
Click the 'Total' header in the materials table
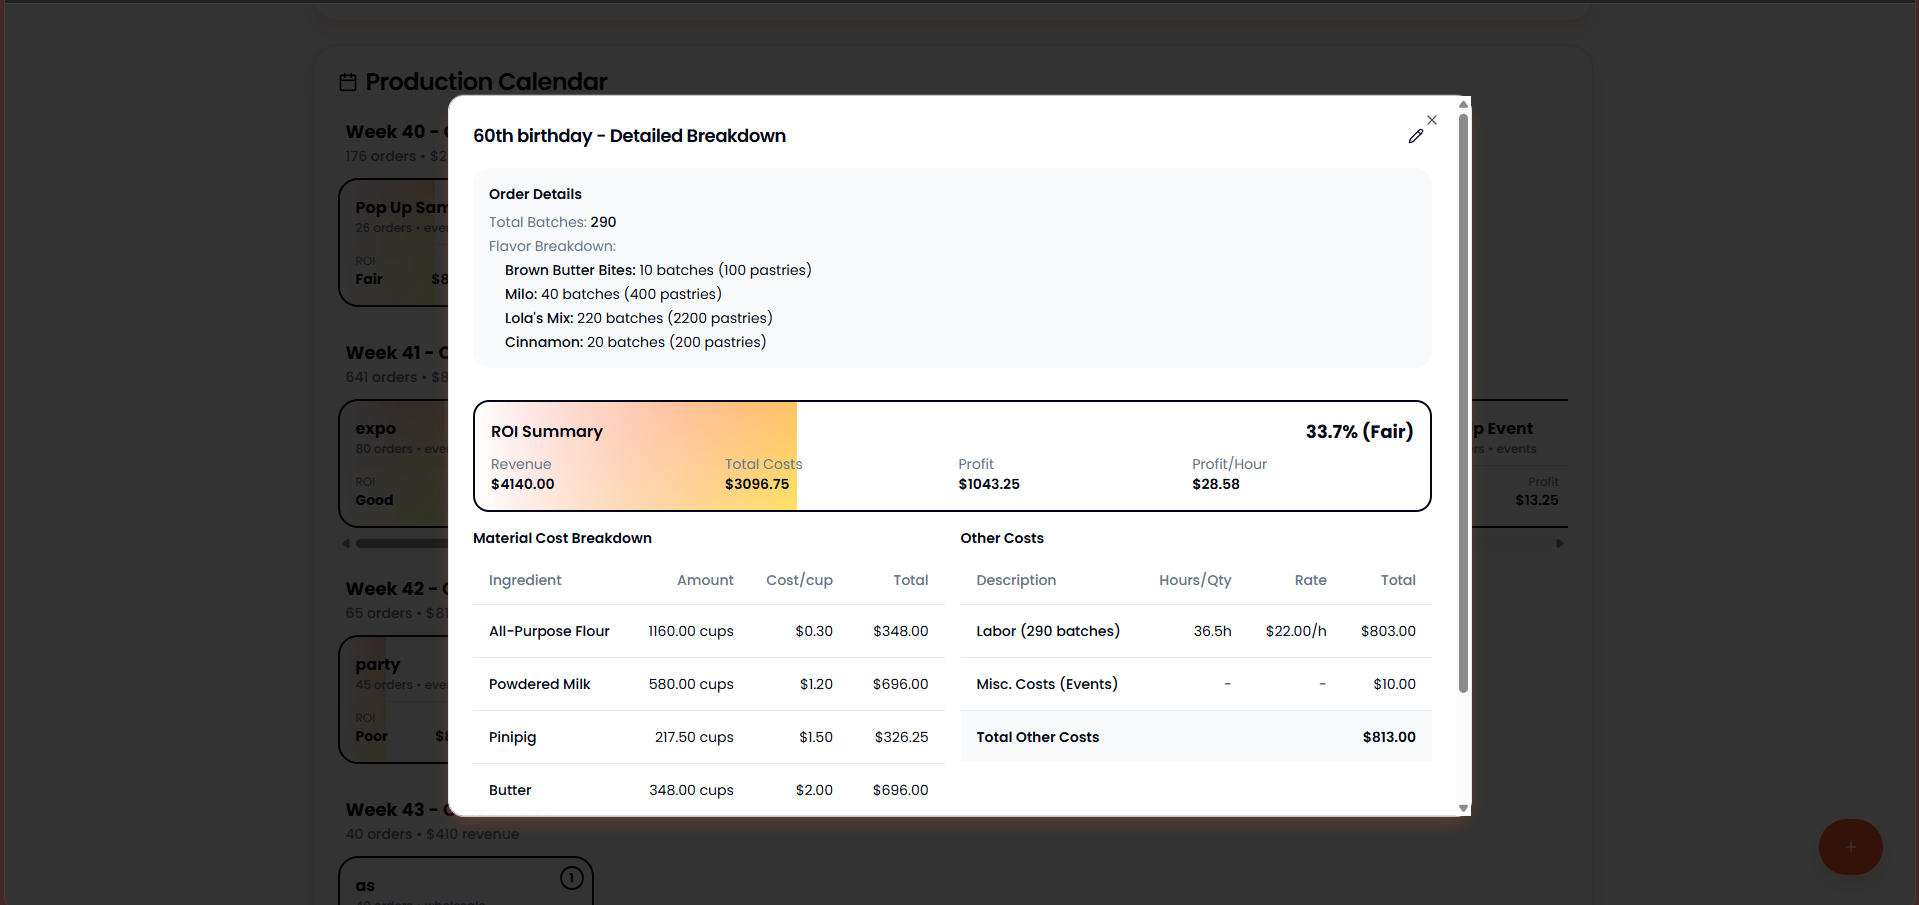pyautogui.click(x=910, y=580)
